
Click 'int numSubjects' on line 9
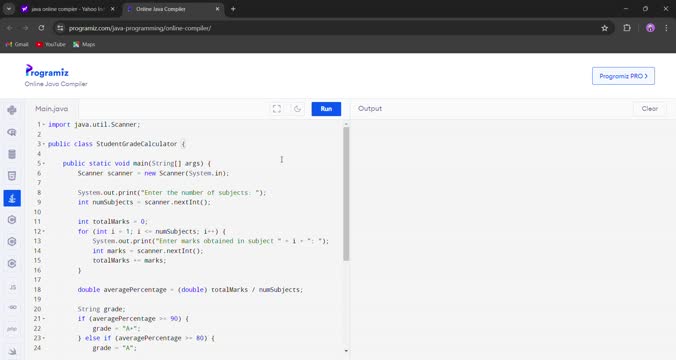click(x=106, y=202)
